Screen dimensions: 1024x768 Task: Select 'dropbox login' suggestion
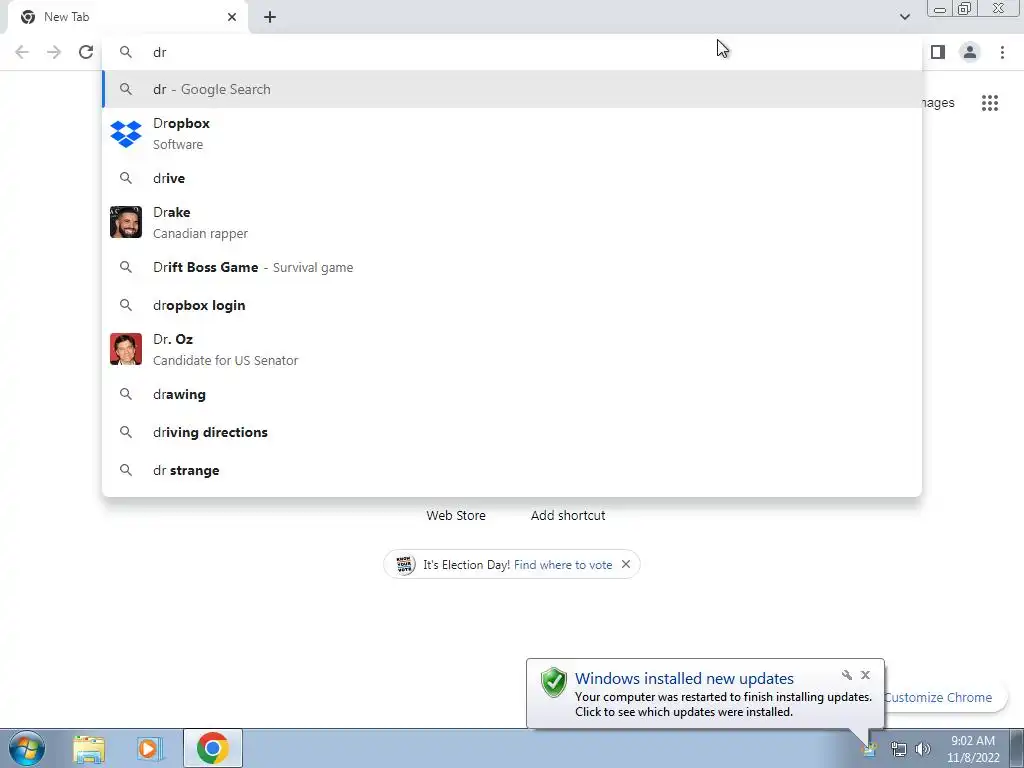point(512,305)
